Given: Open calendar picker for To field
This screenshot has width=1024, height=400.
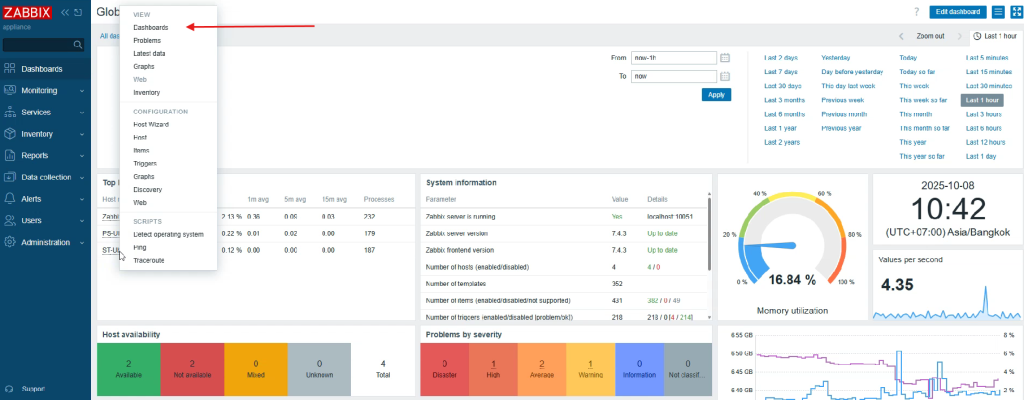Looking at the screenshot, I should [725, 76].
